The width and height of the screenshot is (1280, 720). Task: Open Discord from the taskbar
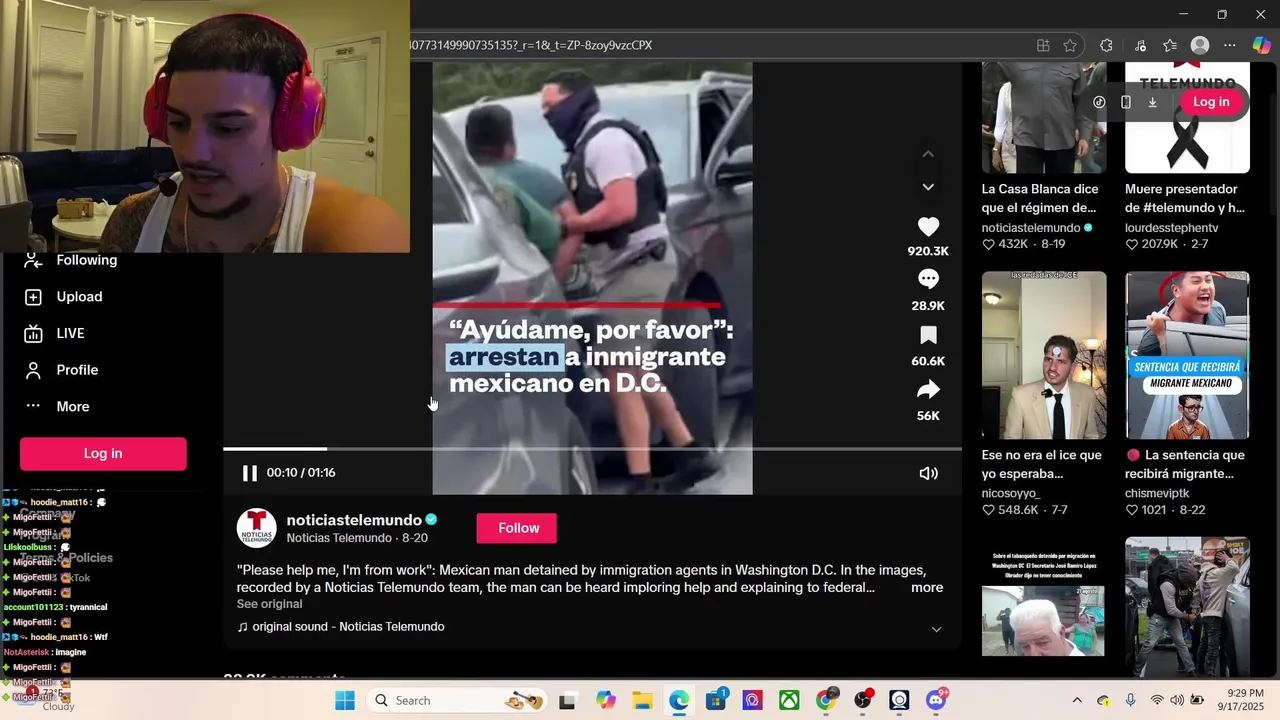(937, 700)
